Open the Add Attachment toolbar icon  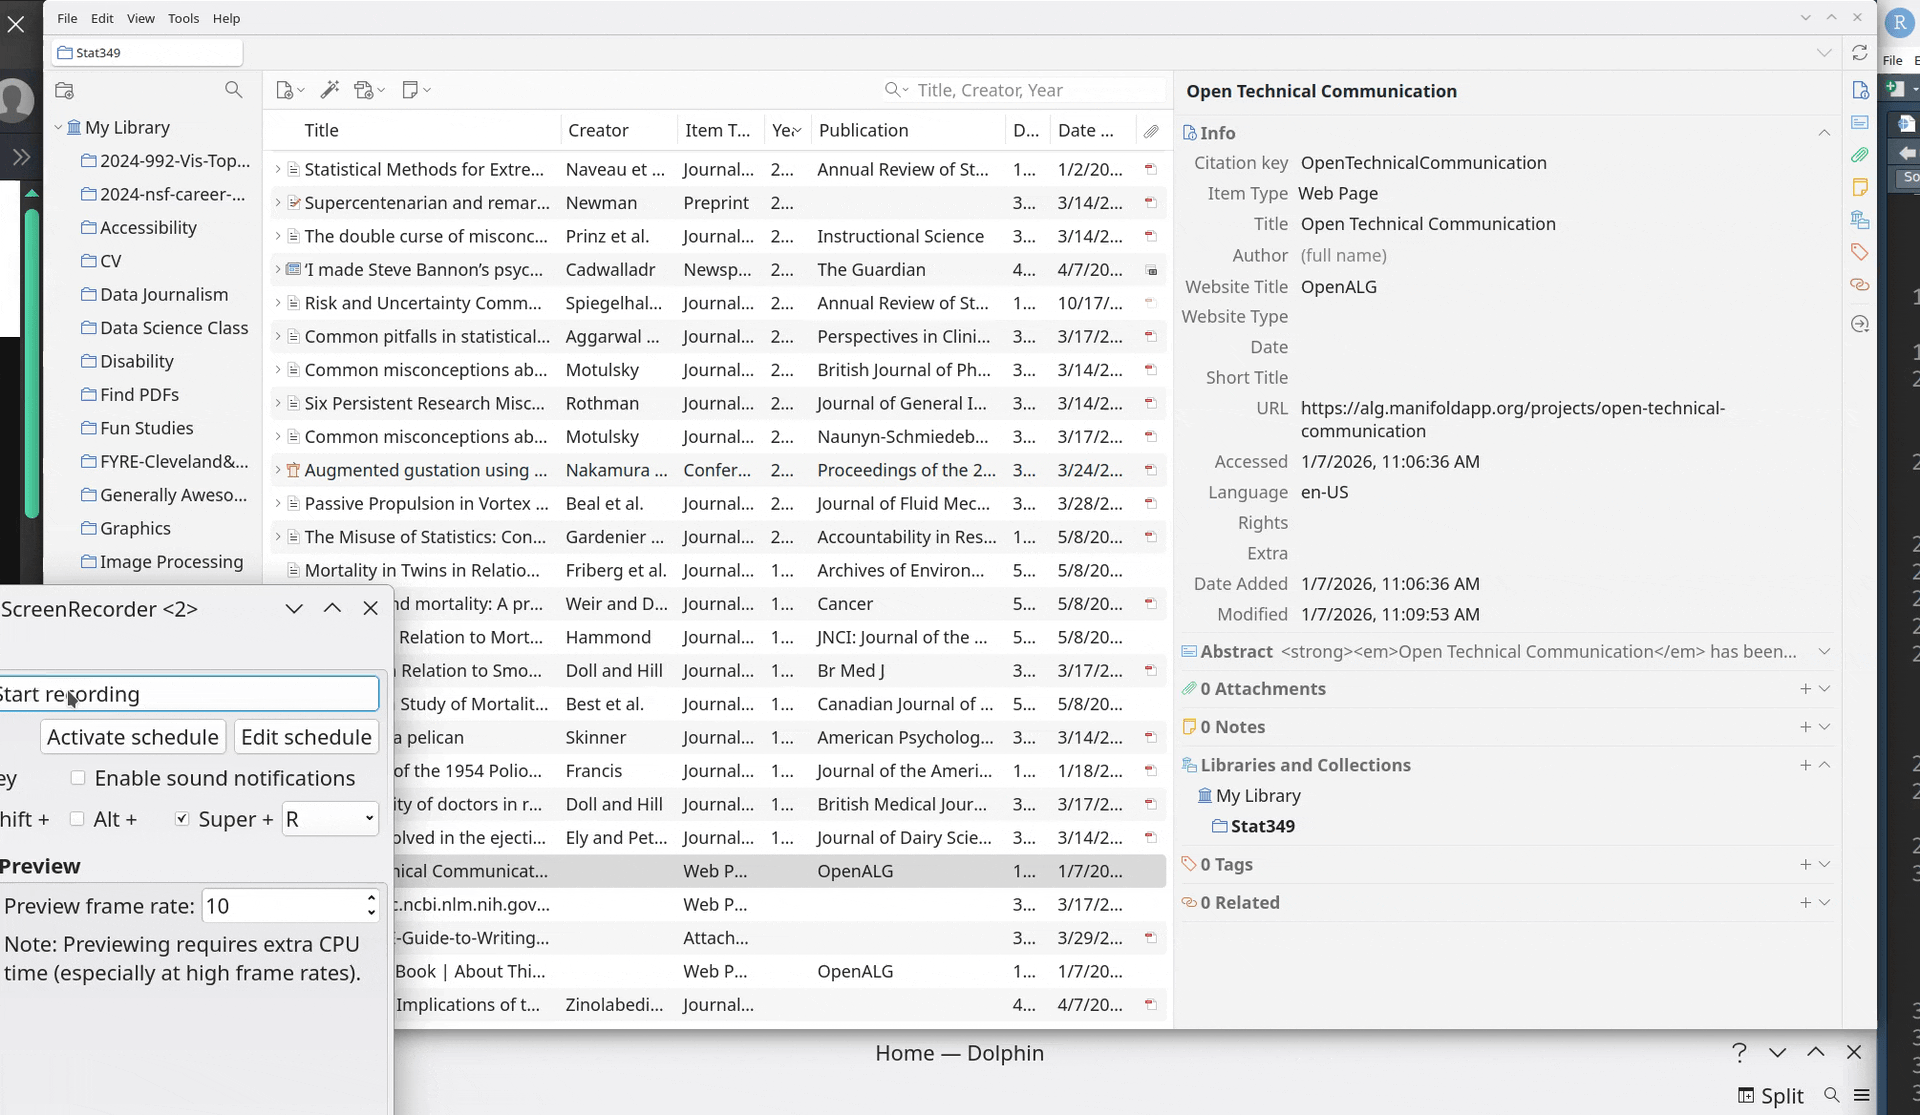pos(365,90)
